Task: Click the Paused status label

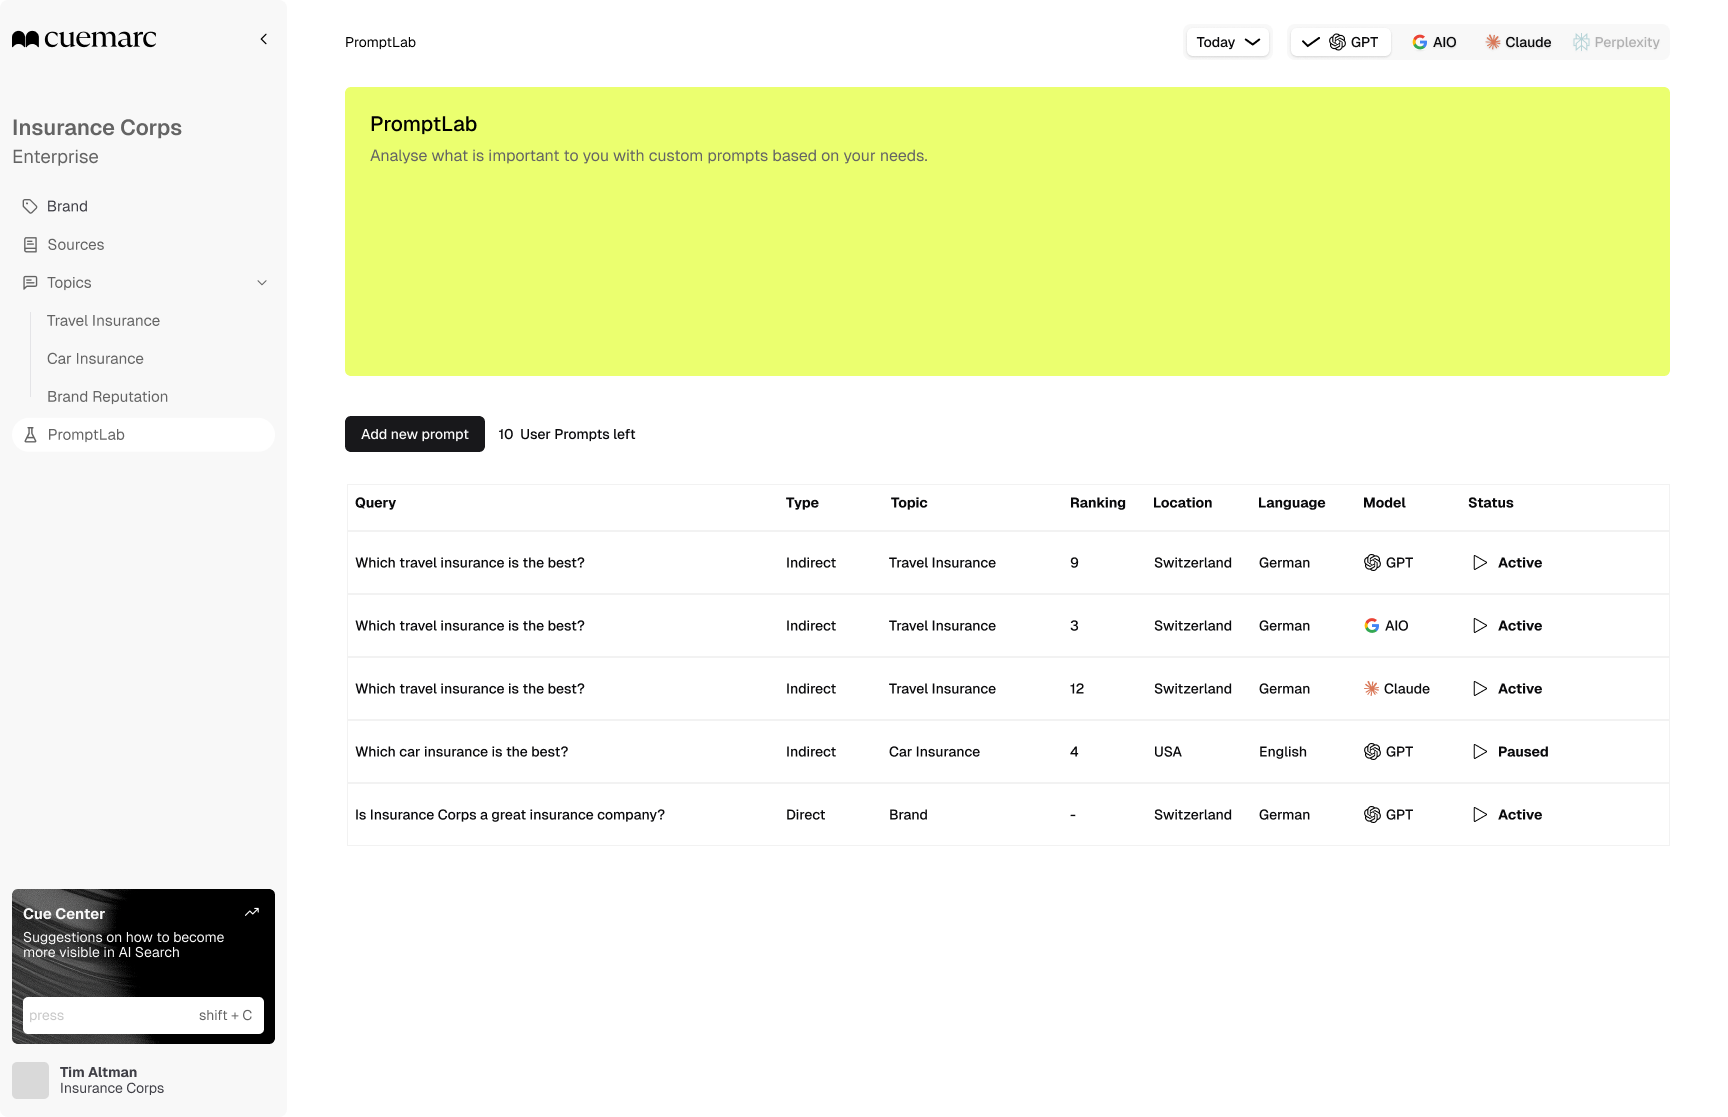Action: pyautogui.click(x=1523, y=751)
